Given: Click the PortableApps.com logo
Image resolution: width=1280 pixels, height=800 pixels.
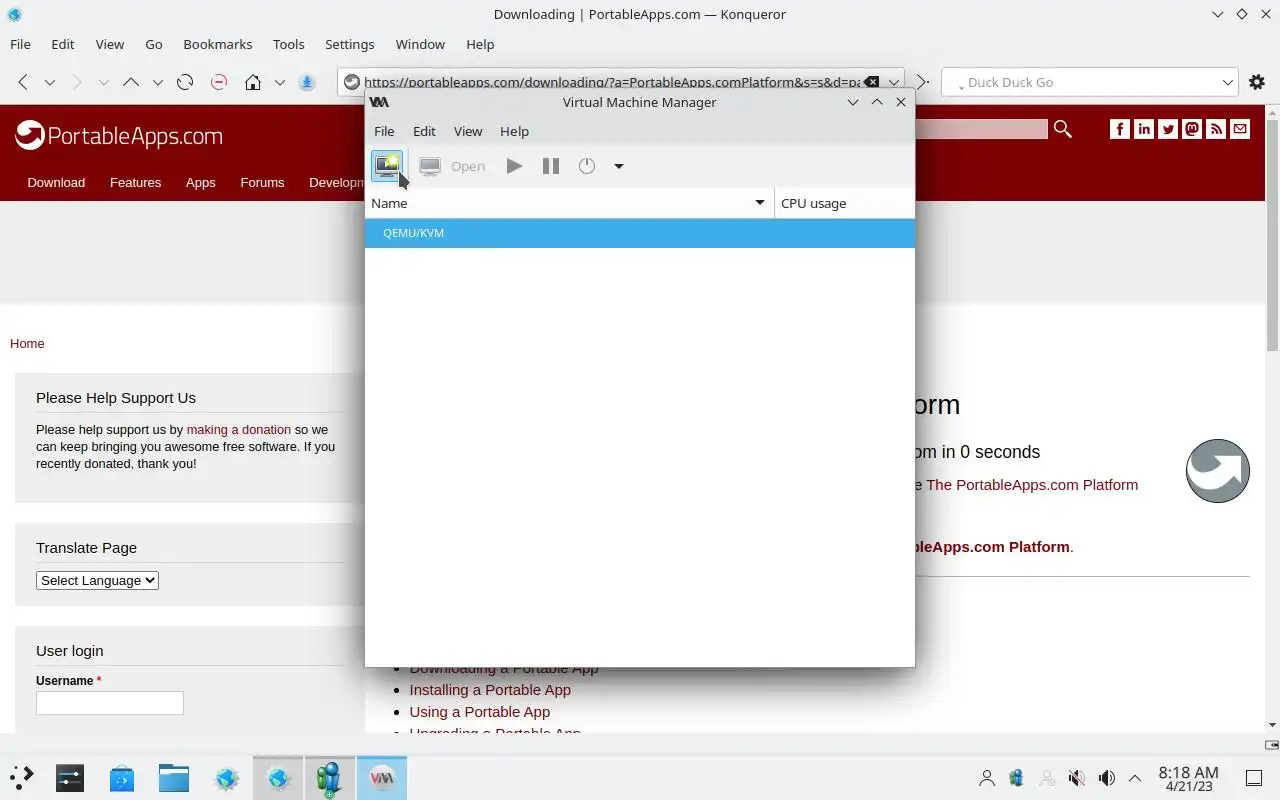Looking at the screenshot, I should 119,135.
